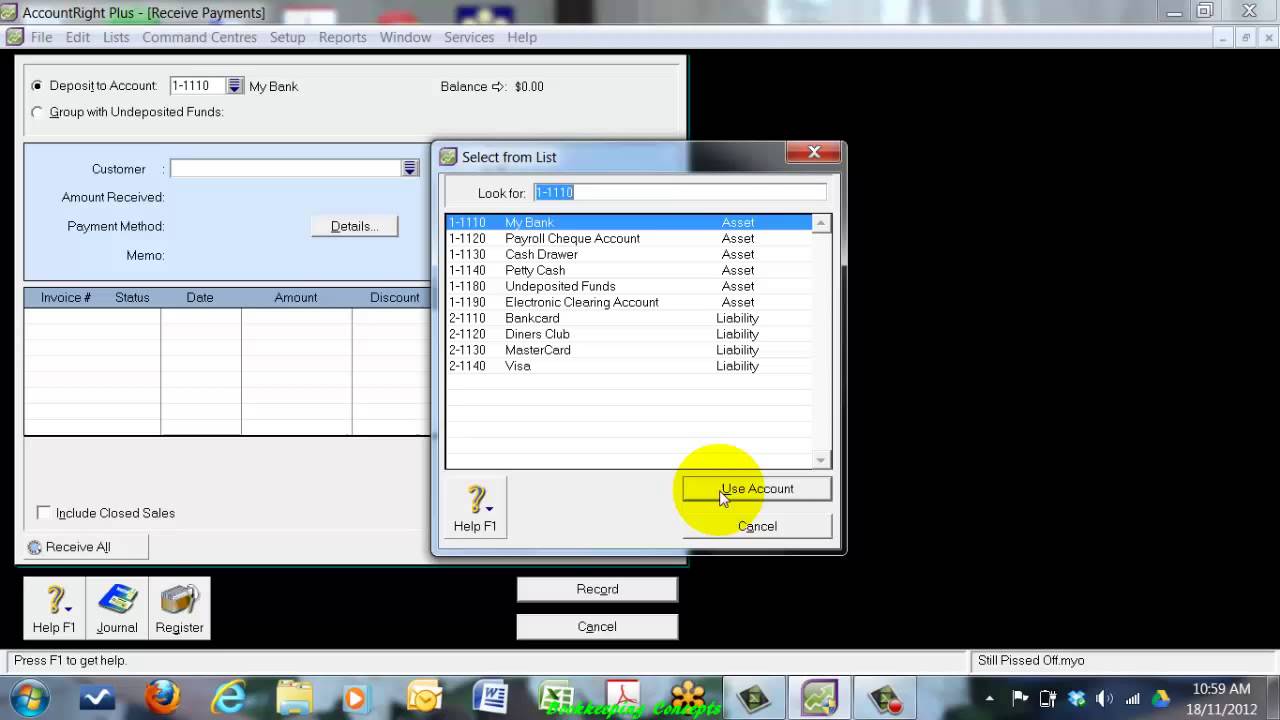This screenshot has height=720, width=1280.
Task: Open Outlook from the taskbar
Action: click(425, 696)
